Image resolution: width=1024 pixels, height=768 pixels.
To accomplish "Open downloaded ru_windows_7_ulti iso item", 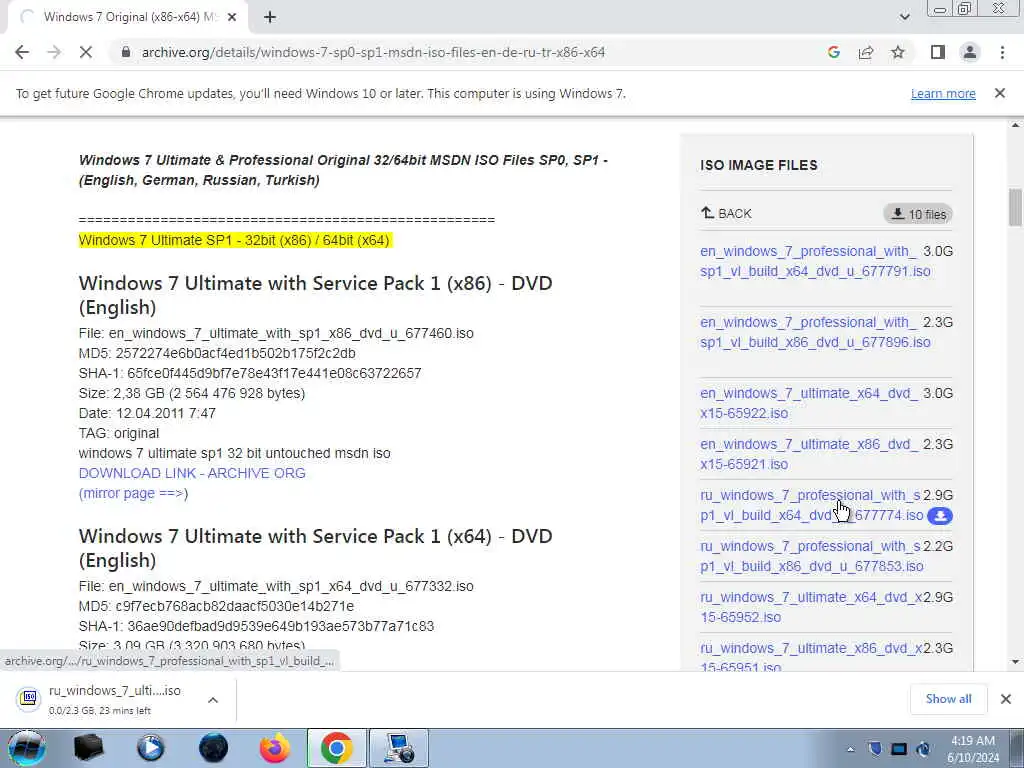I will (115, 699).
